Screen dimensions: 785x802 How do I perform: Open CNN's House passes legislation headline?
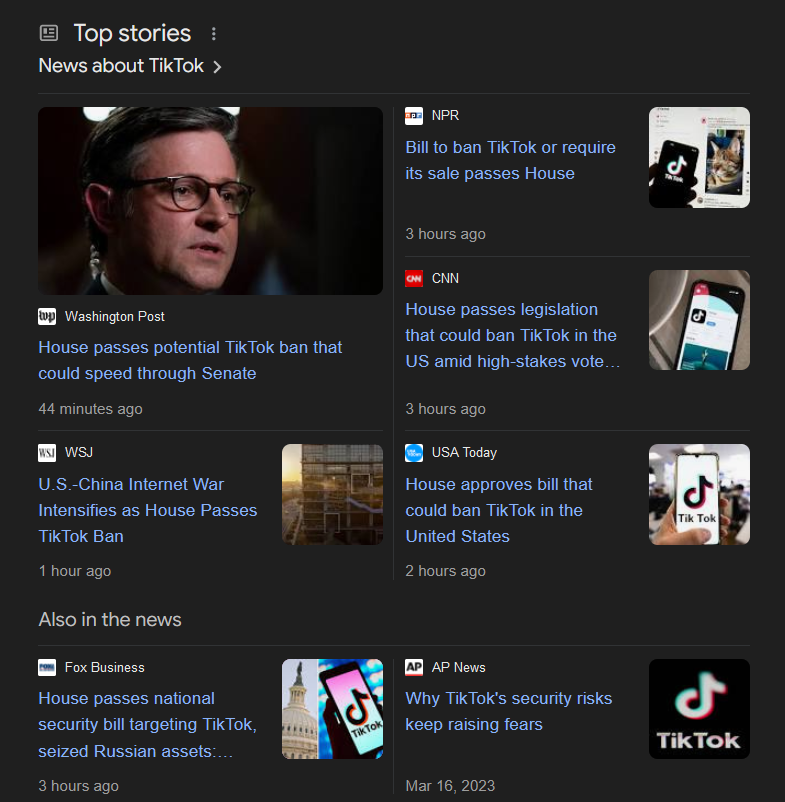coord(512,336)
